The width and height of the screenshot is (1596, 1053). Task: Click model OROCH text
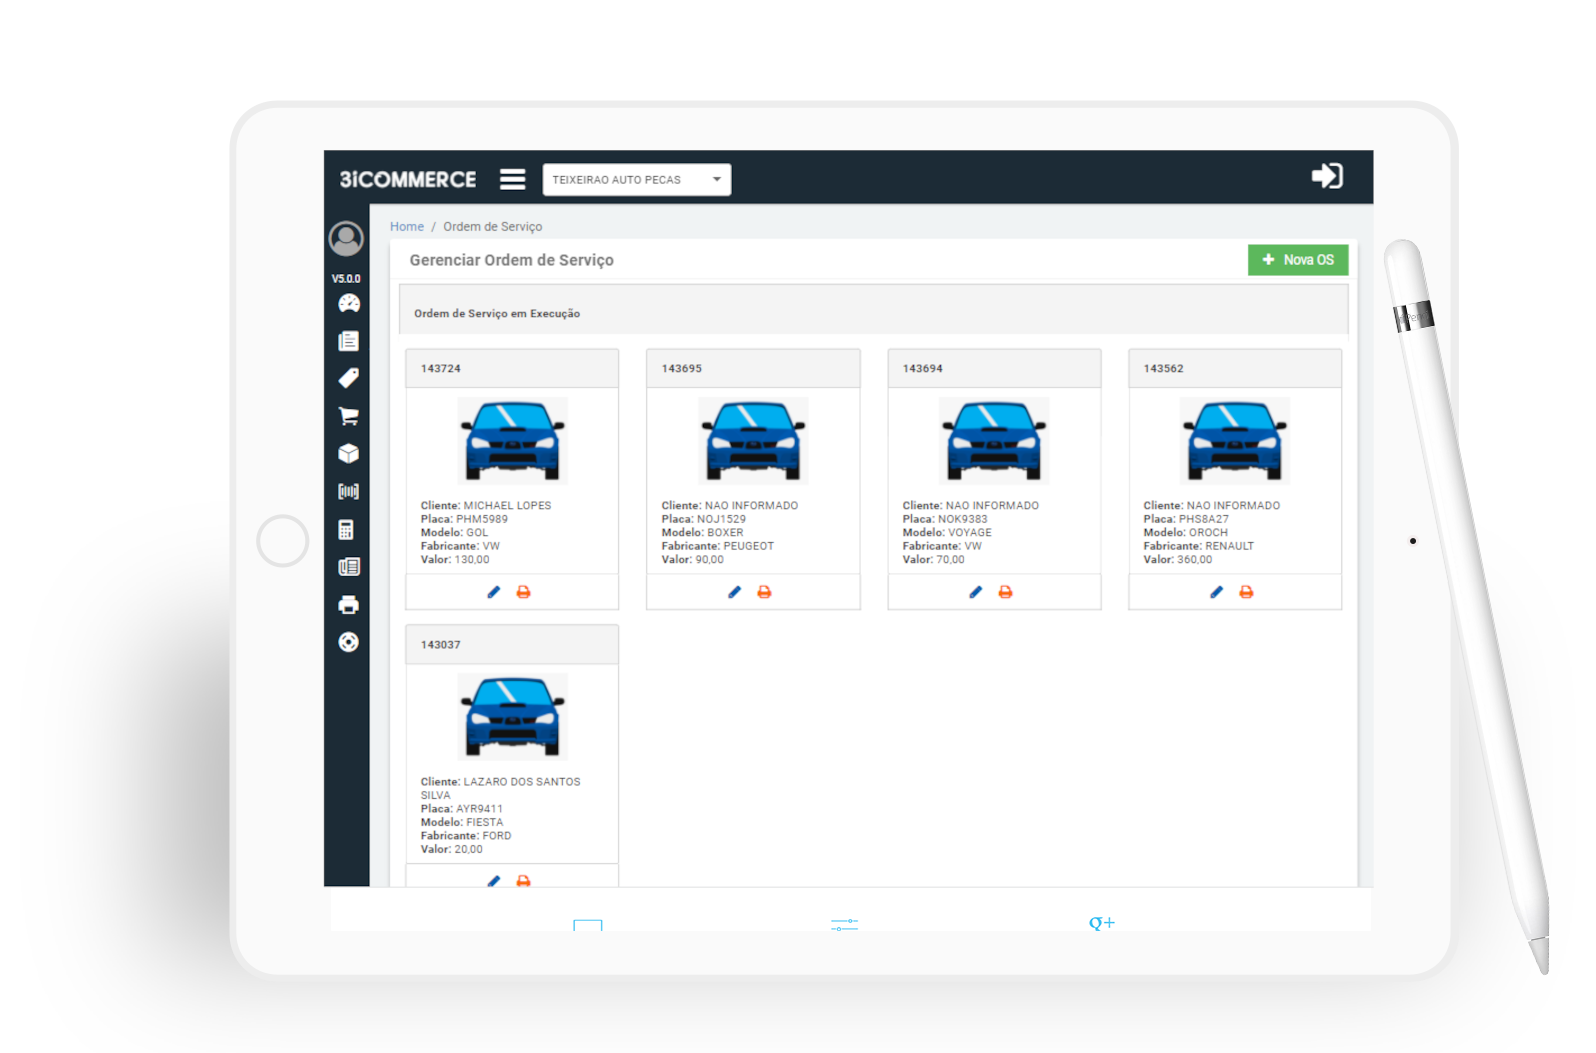click(x=1208, y=533)
